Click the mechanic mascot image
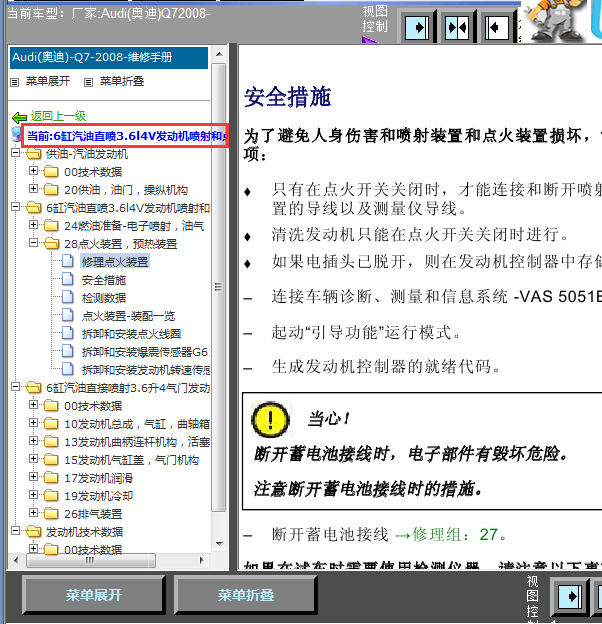 coord(555,20)
